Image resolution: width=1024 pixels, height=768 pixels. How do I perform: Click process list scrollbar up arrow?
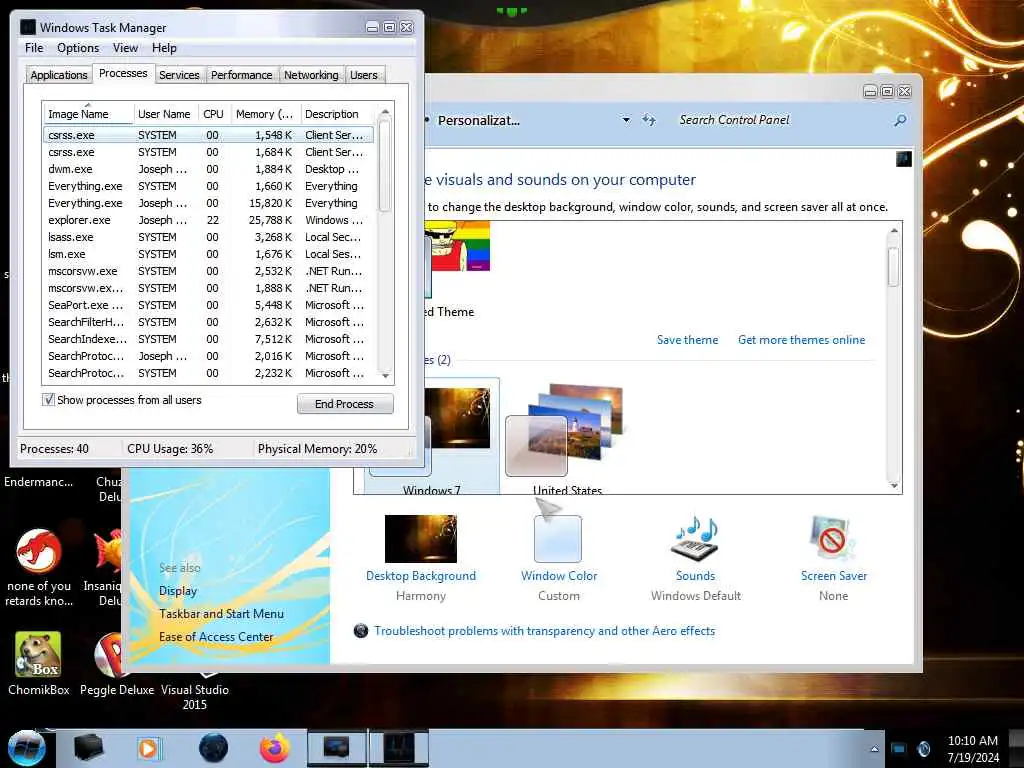385,113
